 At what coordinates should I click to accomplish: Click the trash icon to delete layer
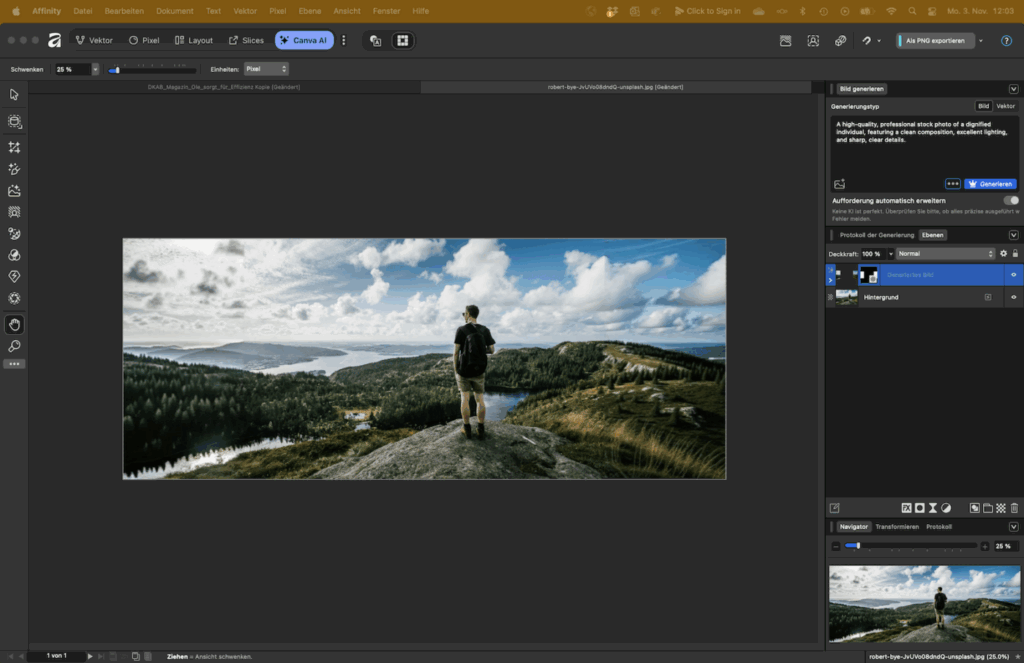coord(1014,508)
